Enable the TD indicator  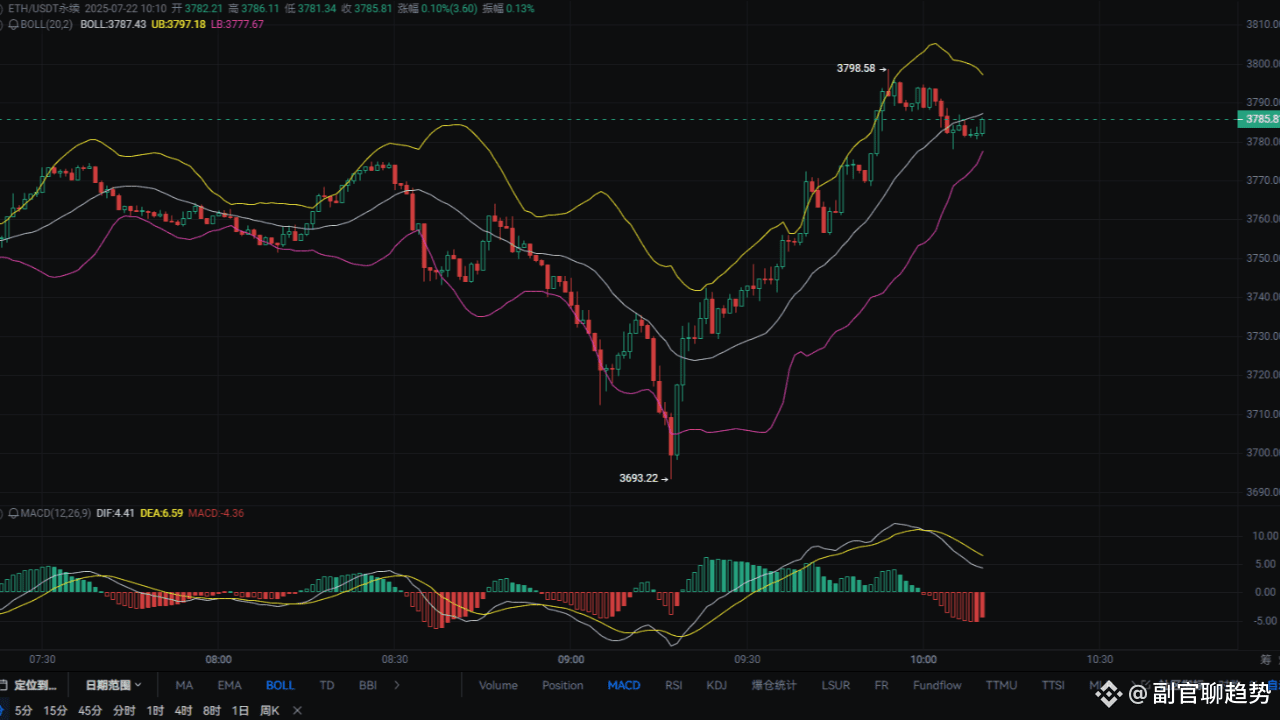coord(327,685)
